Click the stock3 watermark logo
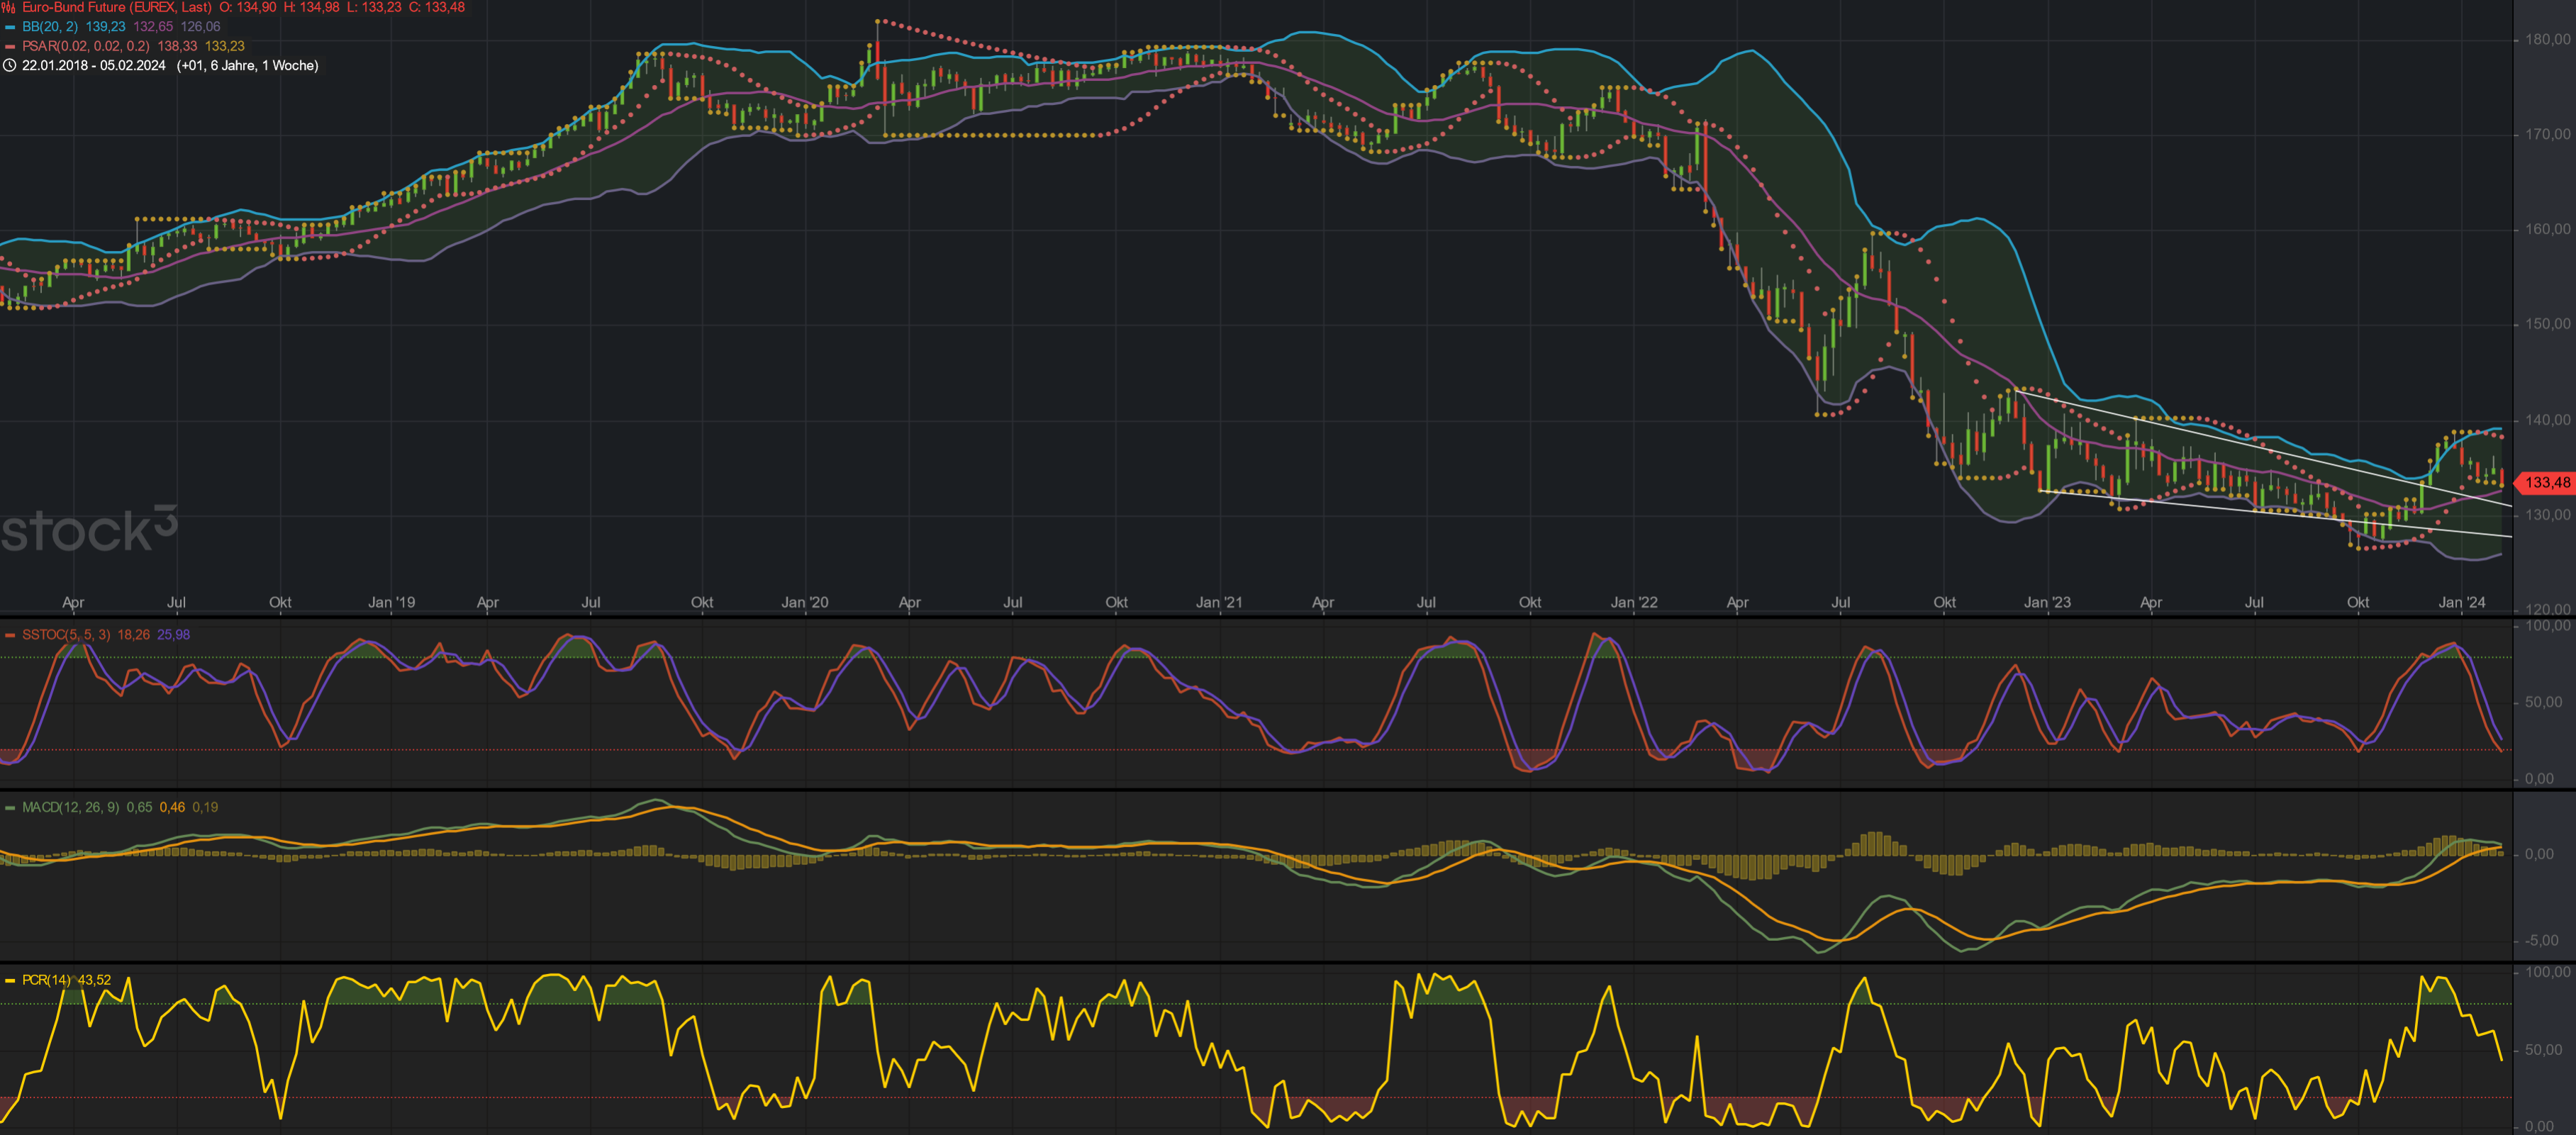The width and height of the screenshot is (2576, 1135). [88, 529]
